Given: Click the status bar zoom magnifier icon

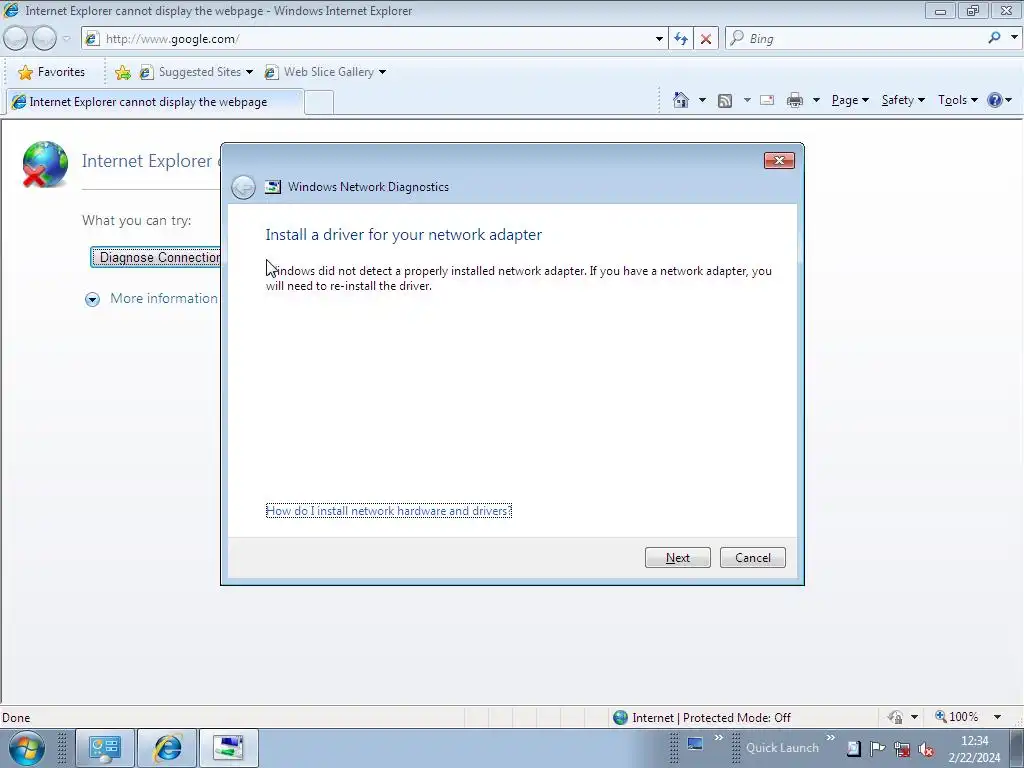Looking at the screenshot, I should (x=940, y=716).
